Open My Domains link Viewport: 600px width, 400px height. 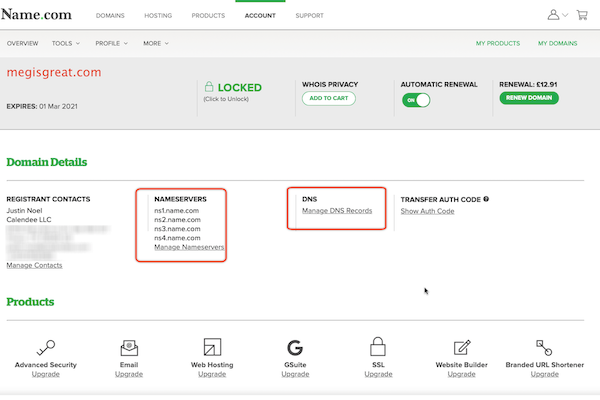coord(558,43)
